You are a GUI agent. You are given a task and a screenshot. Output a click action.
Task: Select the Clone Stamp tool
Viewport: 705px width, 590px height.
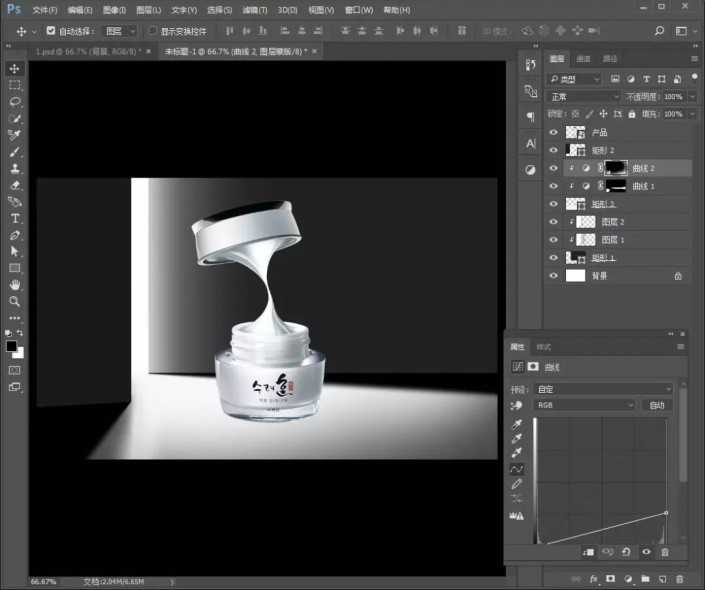[15, 168]
